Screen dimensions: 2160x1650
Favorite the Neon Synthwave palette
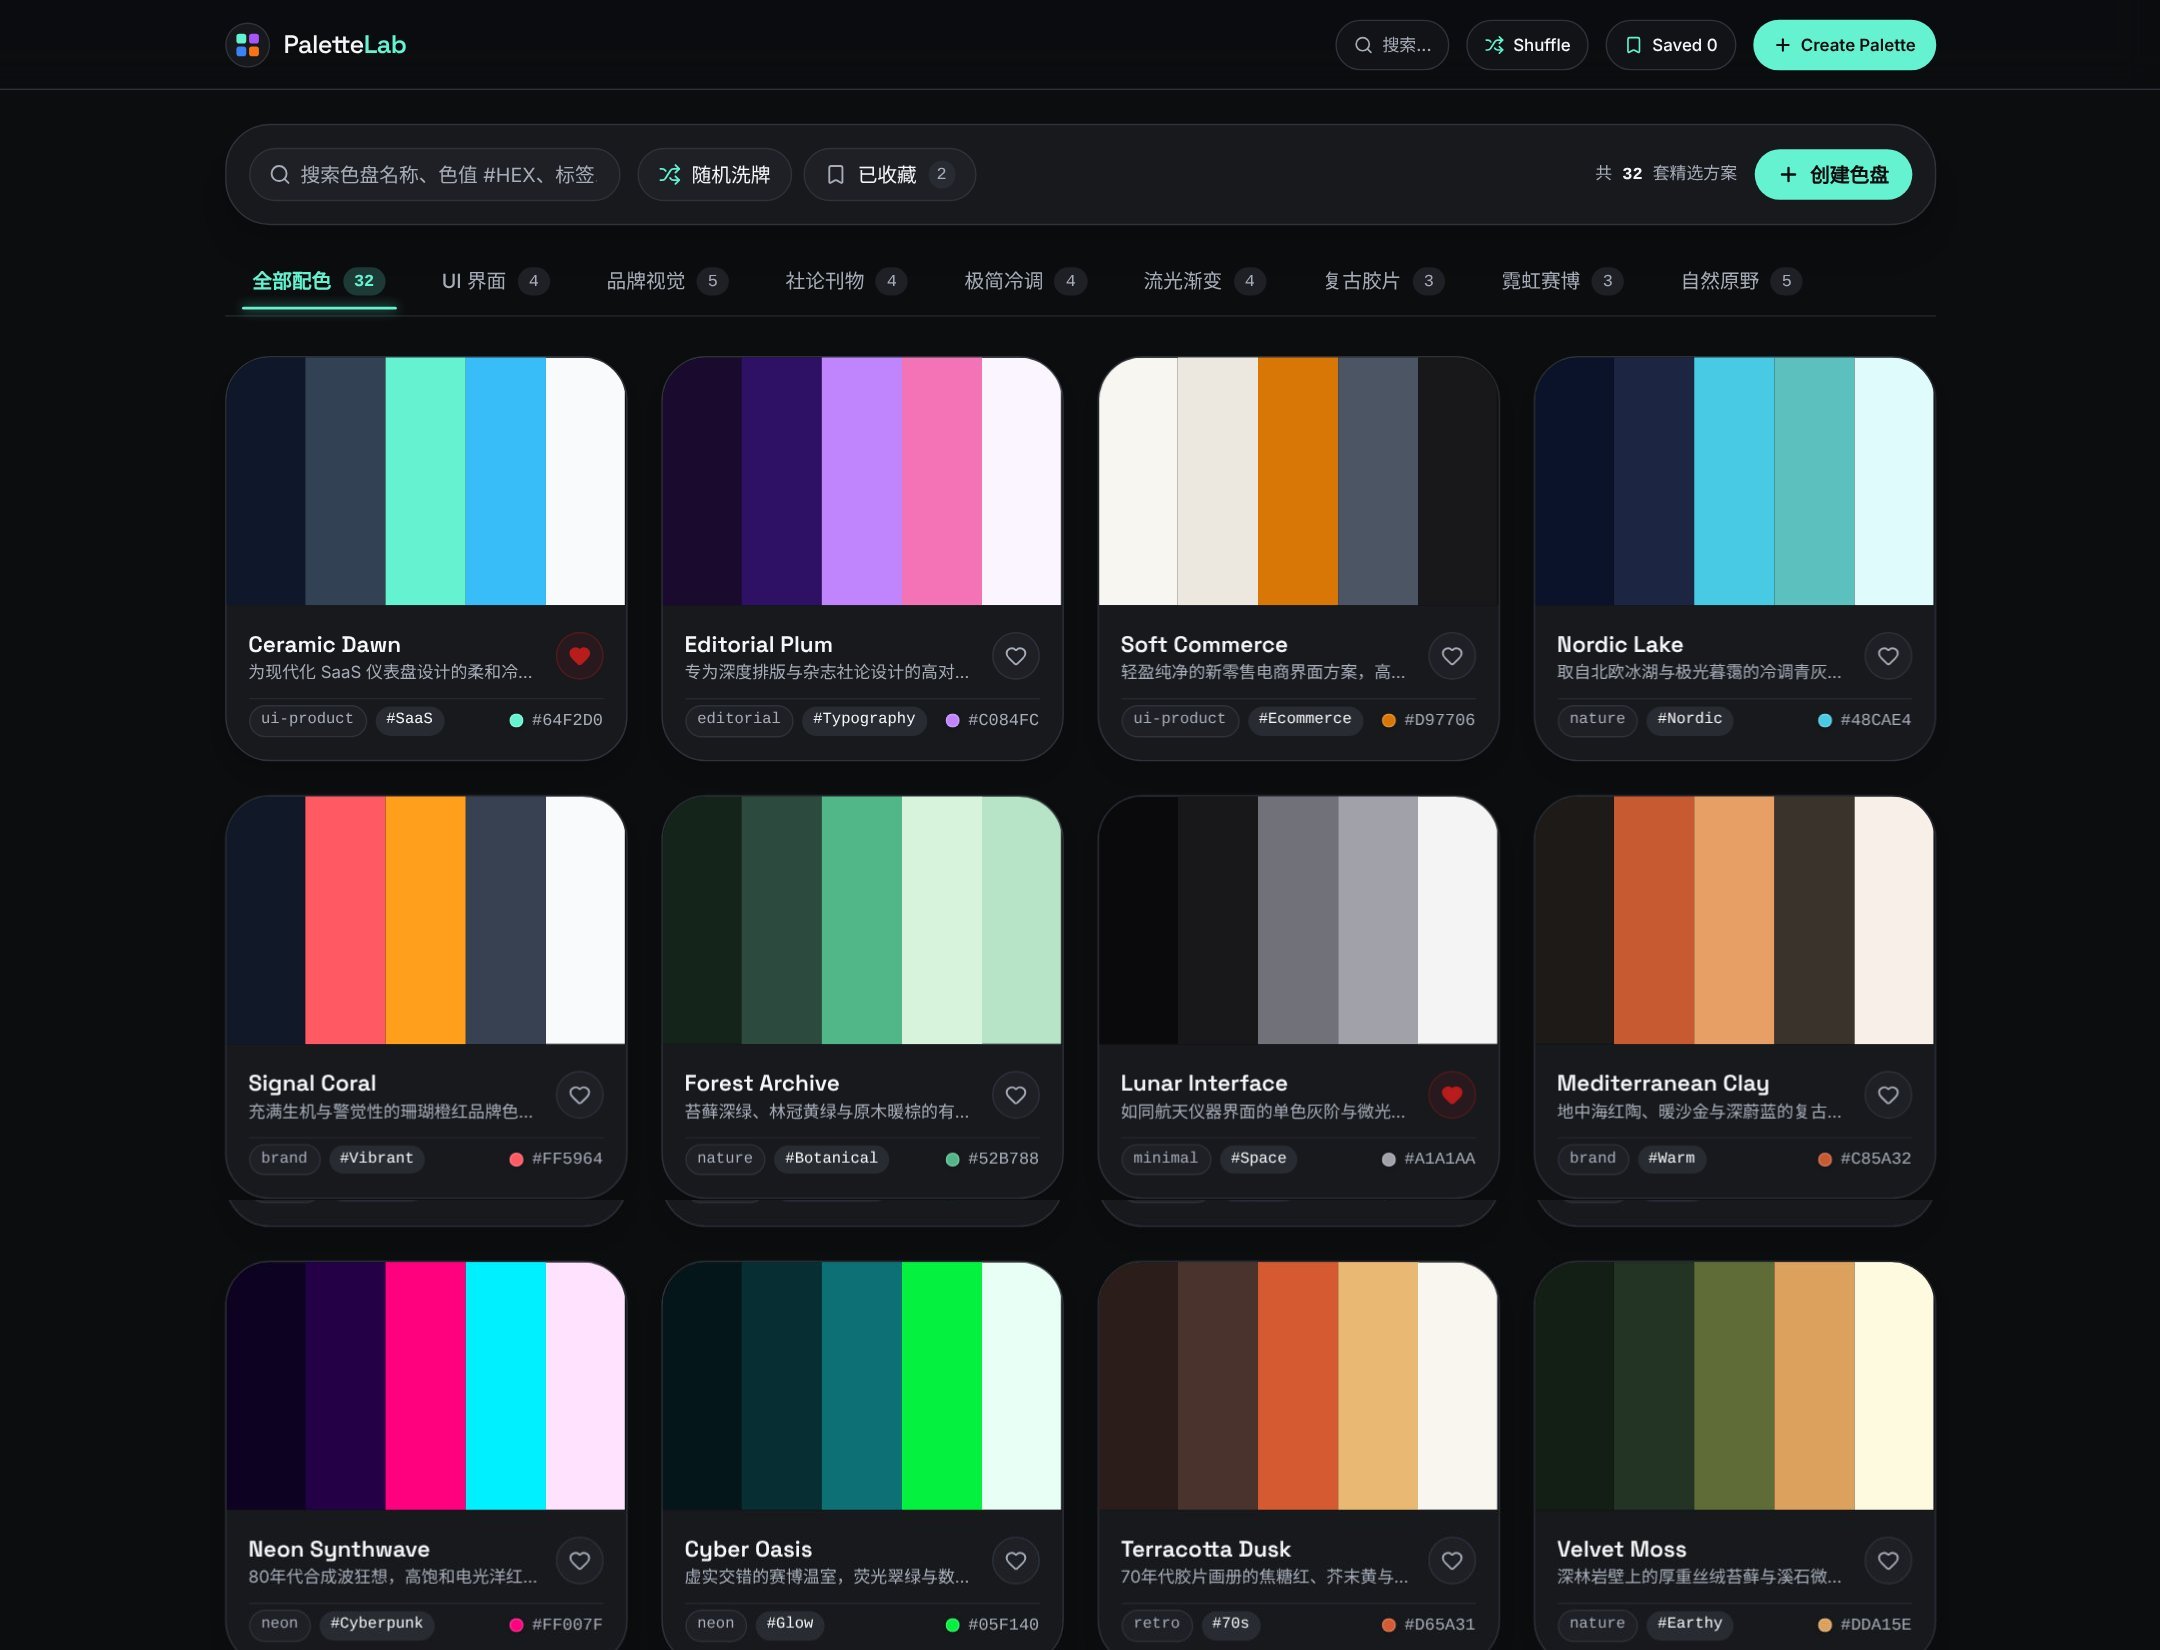579,1561
